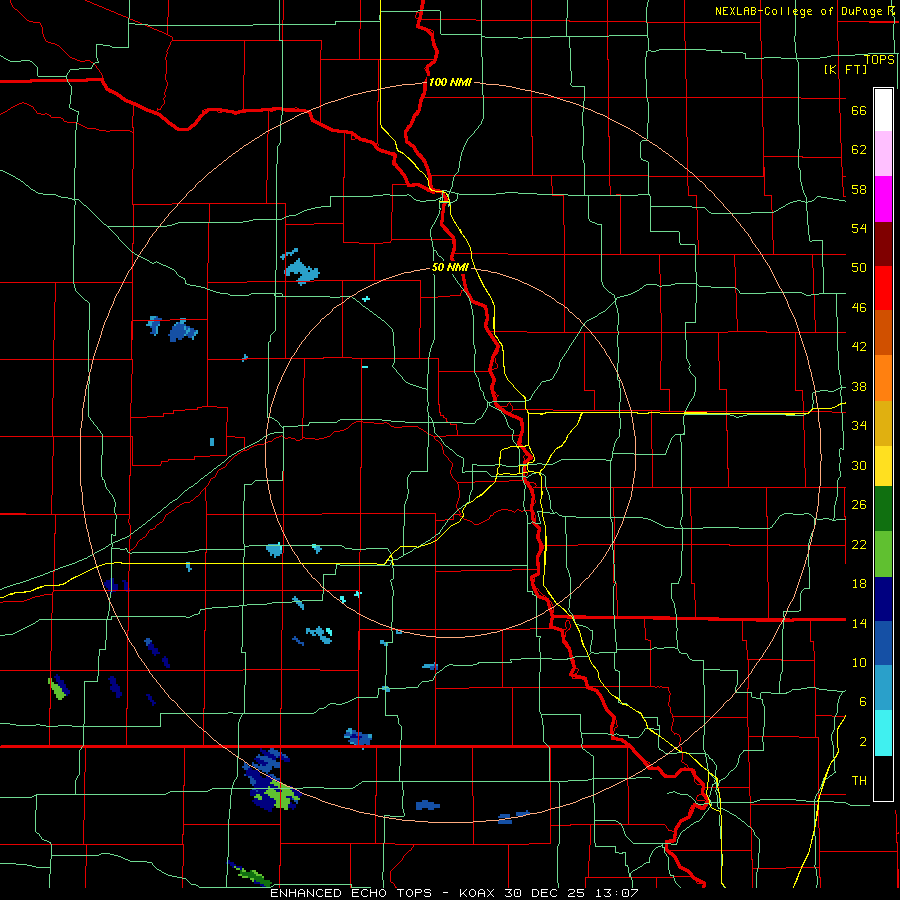
Task: Click the 30 label on the legend scale
Action: point(859,465)
